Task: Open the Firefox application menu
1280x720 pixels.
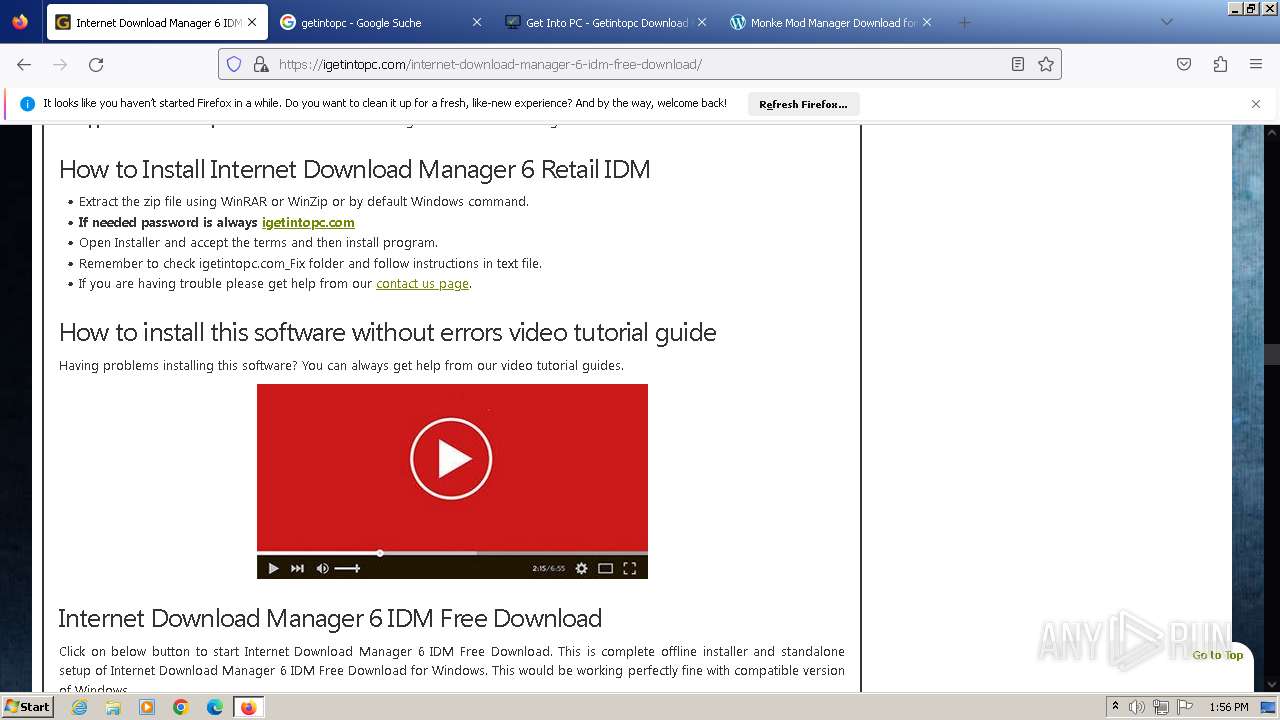Action: (x=1256, y=64)
